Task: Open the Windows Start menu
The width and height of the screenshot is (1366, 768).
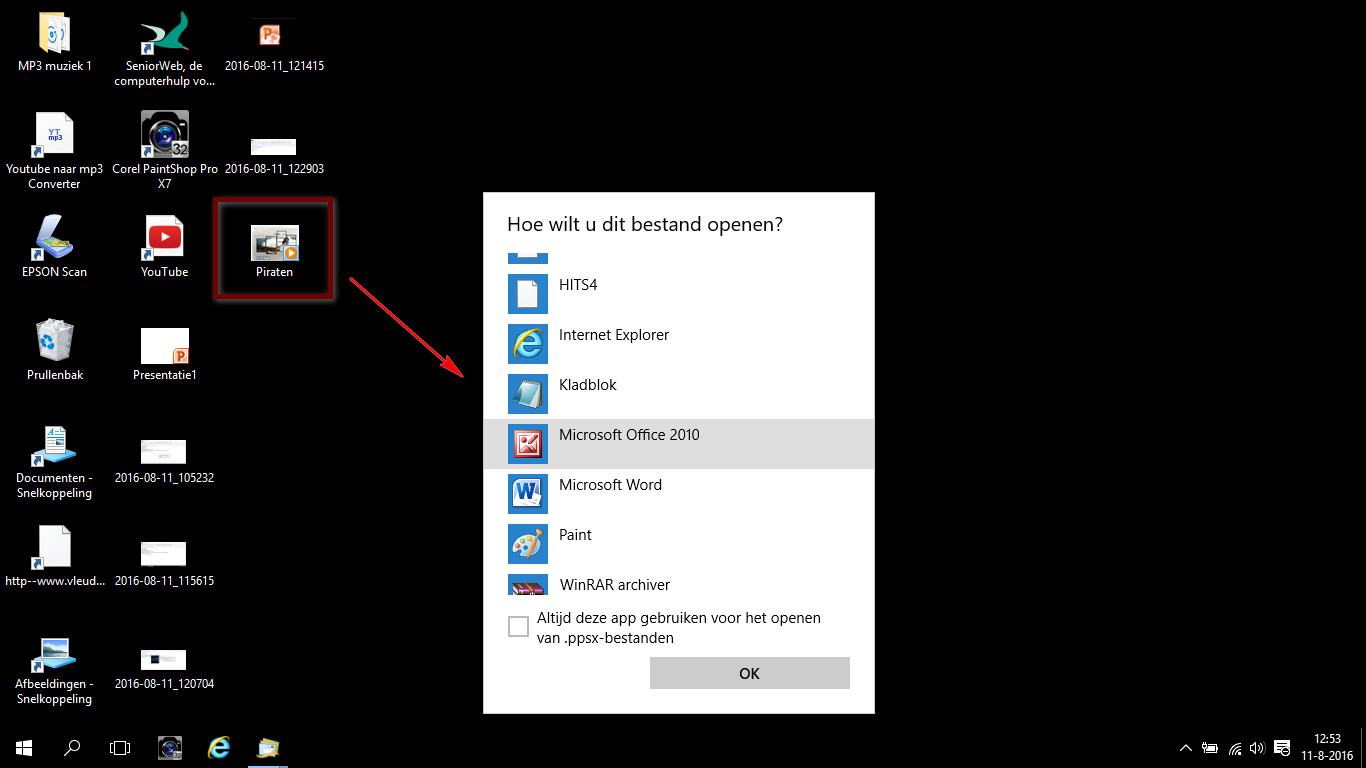Action: (x=24, y=747)
